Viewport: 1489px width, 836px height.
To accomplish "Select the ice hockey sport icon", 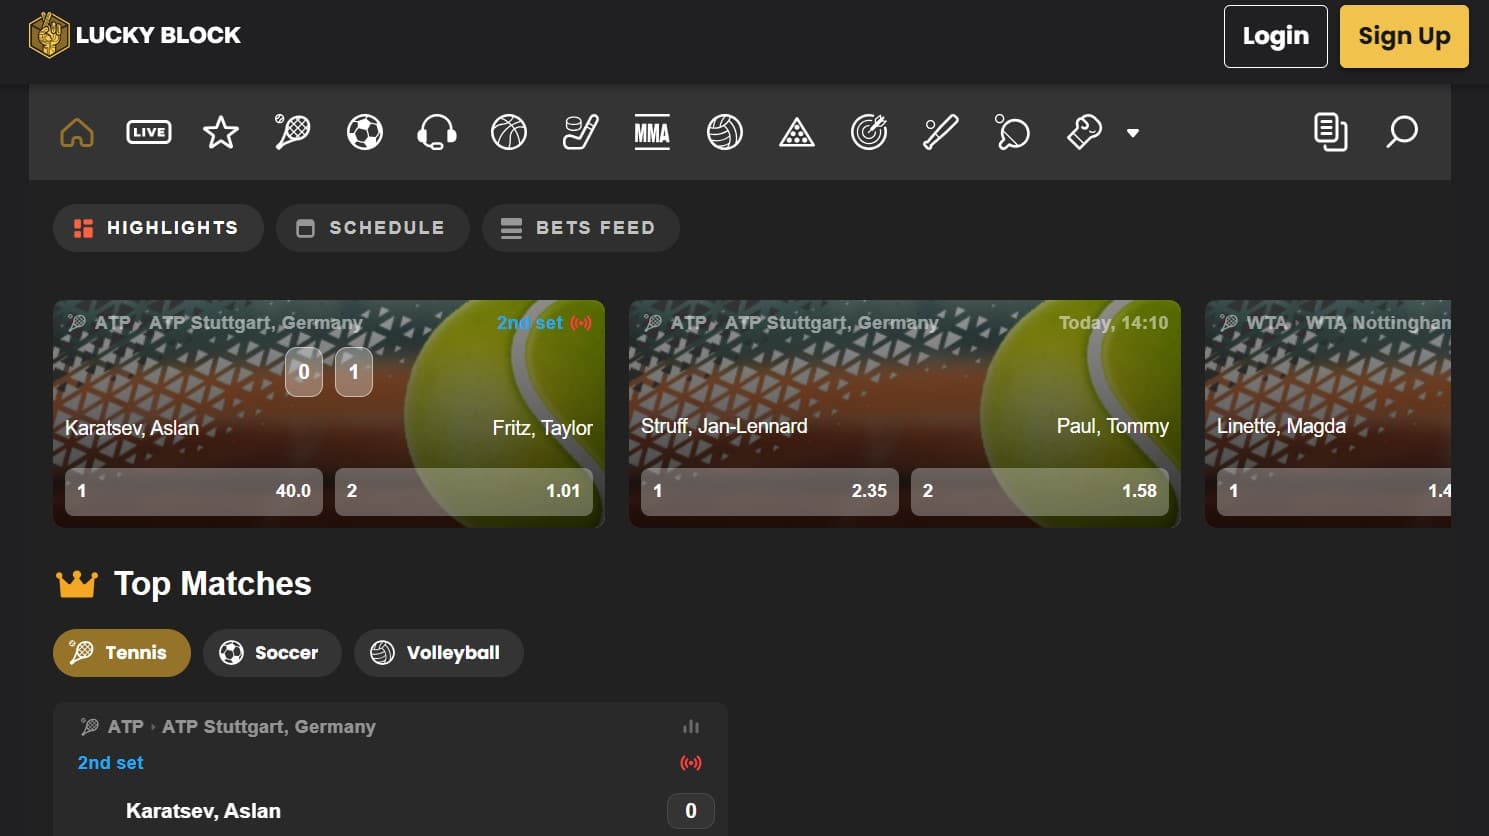I will pos(581,132).
